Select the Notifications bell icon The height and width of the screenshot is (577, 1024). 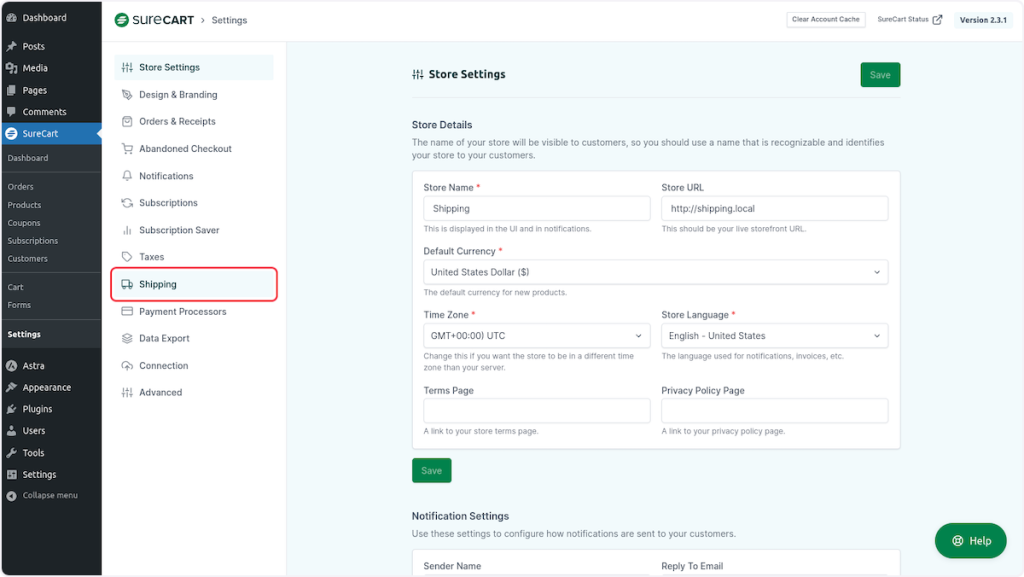(x=127, y=175)
